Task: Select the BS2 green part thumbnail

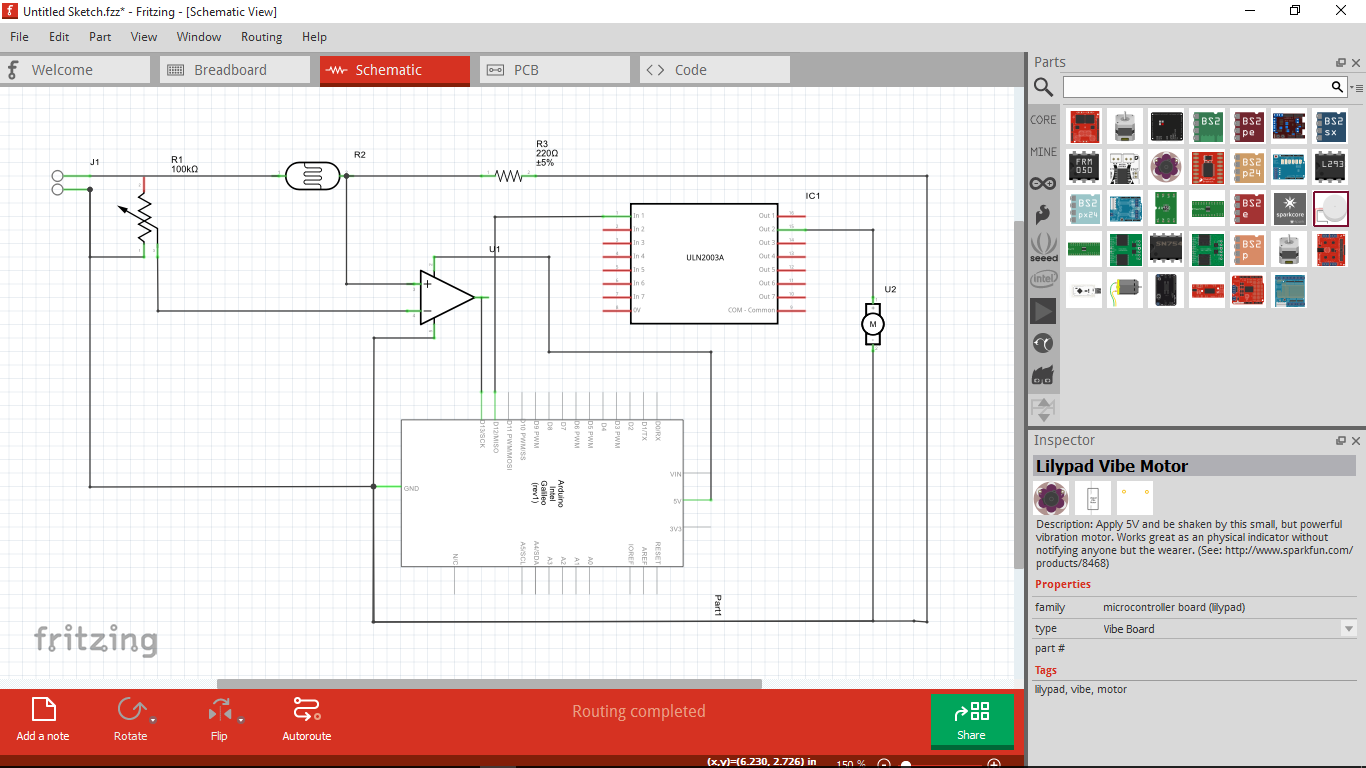Action: [1207, 126]
